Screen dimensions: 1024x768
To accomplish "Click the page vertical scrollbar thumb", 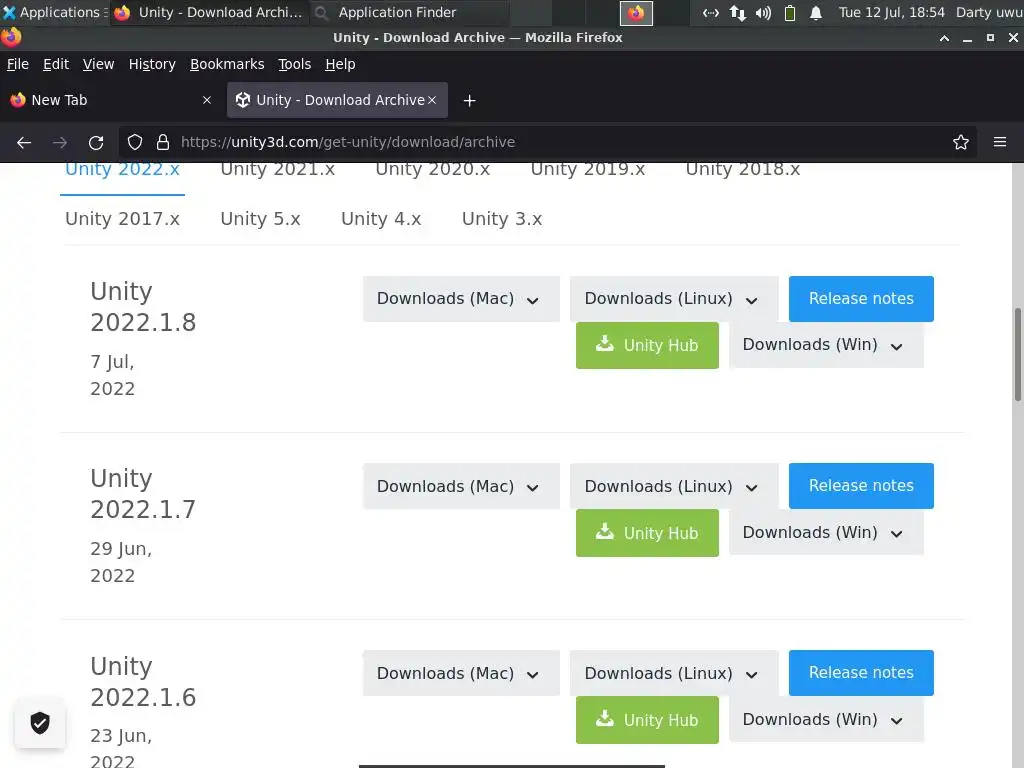I will click(1017, 355).
